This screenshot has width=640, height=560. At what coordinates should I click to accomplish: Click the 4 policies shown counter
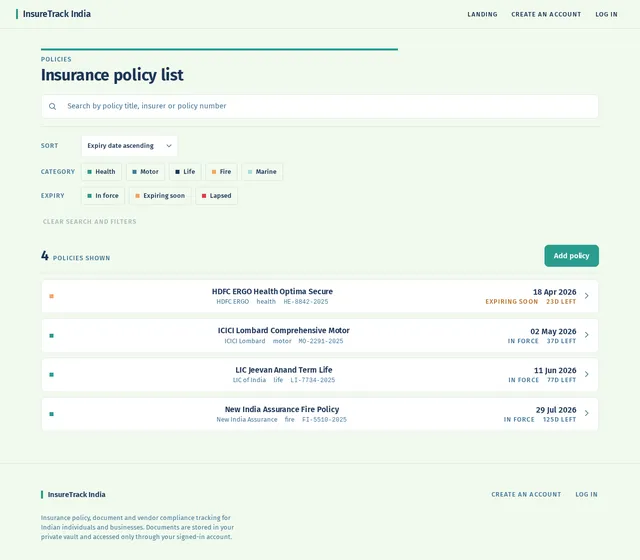(x=76, y=256)
